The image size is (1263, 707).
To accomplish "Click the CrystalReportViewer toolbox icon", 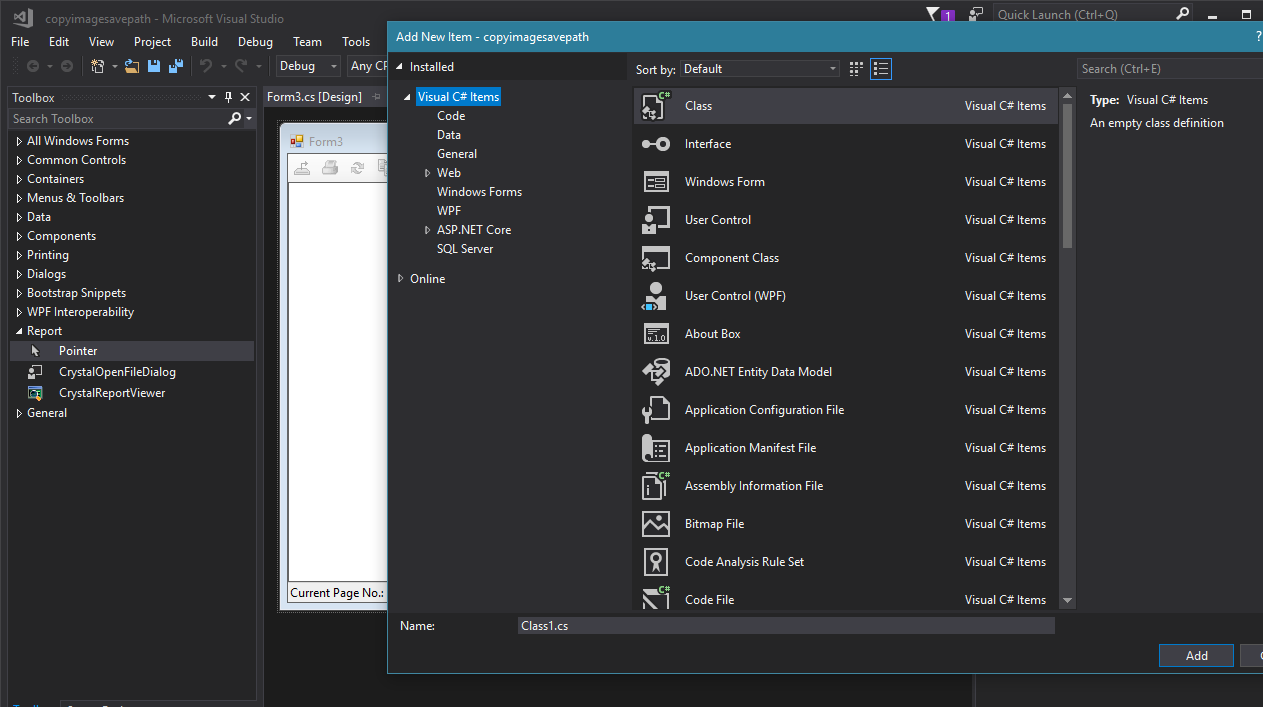I will (36, 393).
